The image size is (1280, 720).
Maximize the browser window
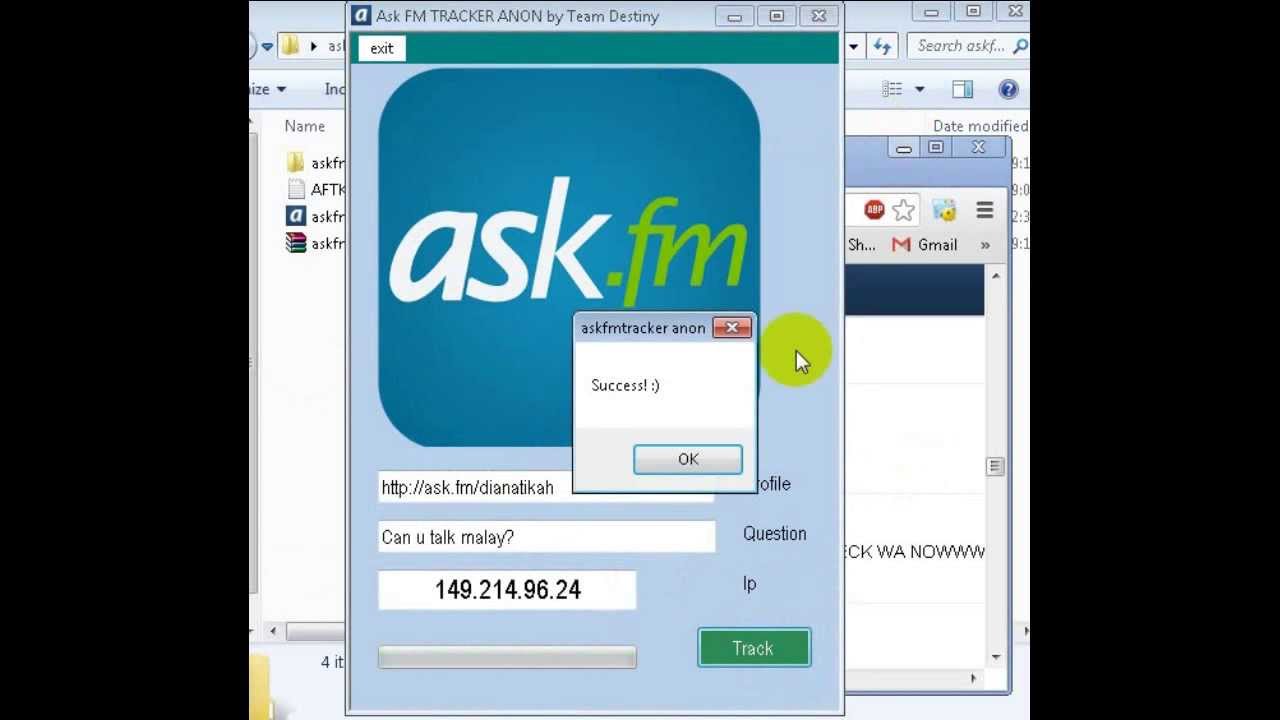tap(936, 148)
